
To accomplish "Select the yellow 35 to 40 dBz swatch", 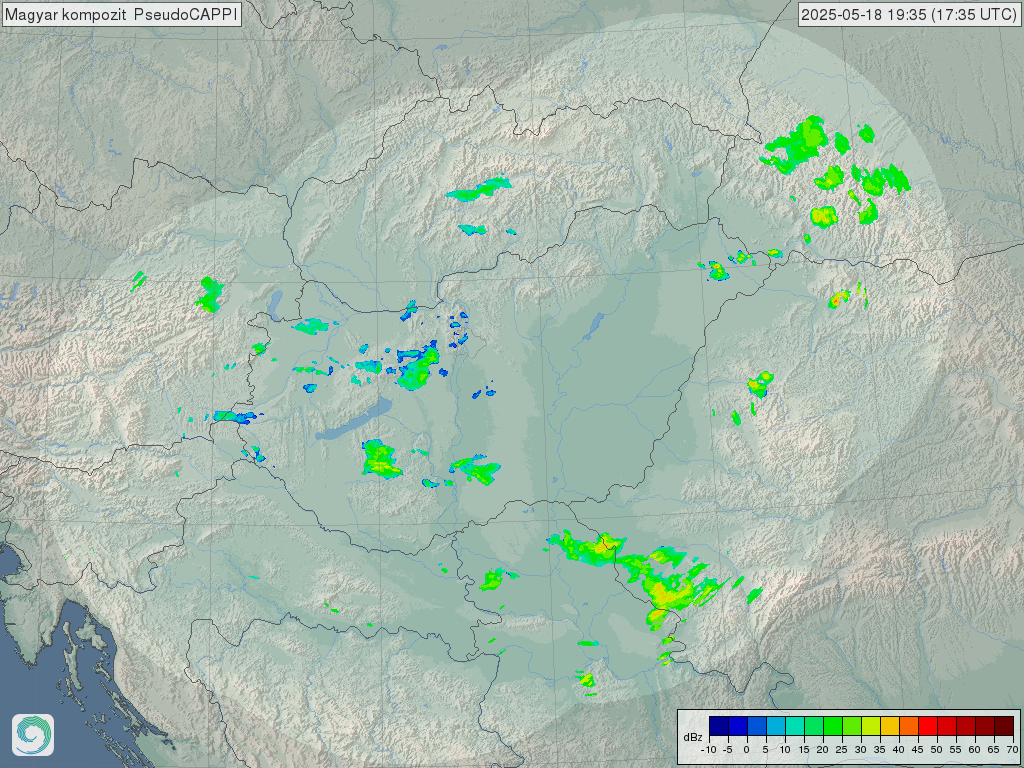I will (x=889, y=726).
